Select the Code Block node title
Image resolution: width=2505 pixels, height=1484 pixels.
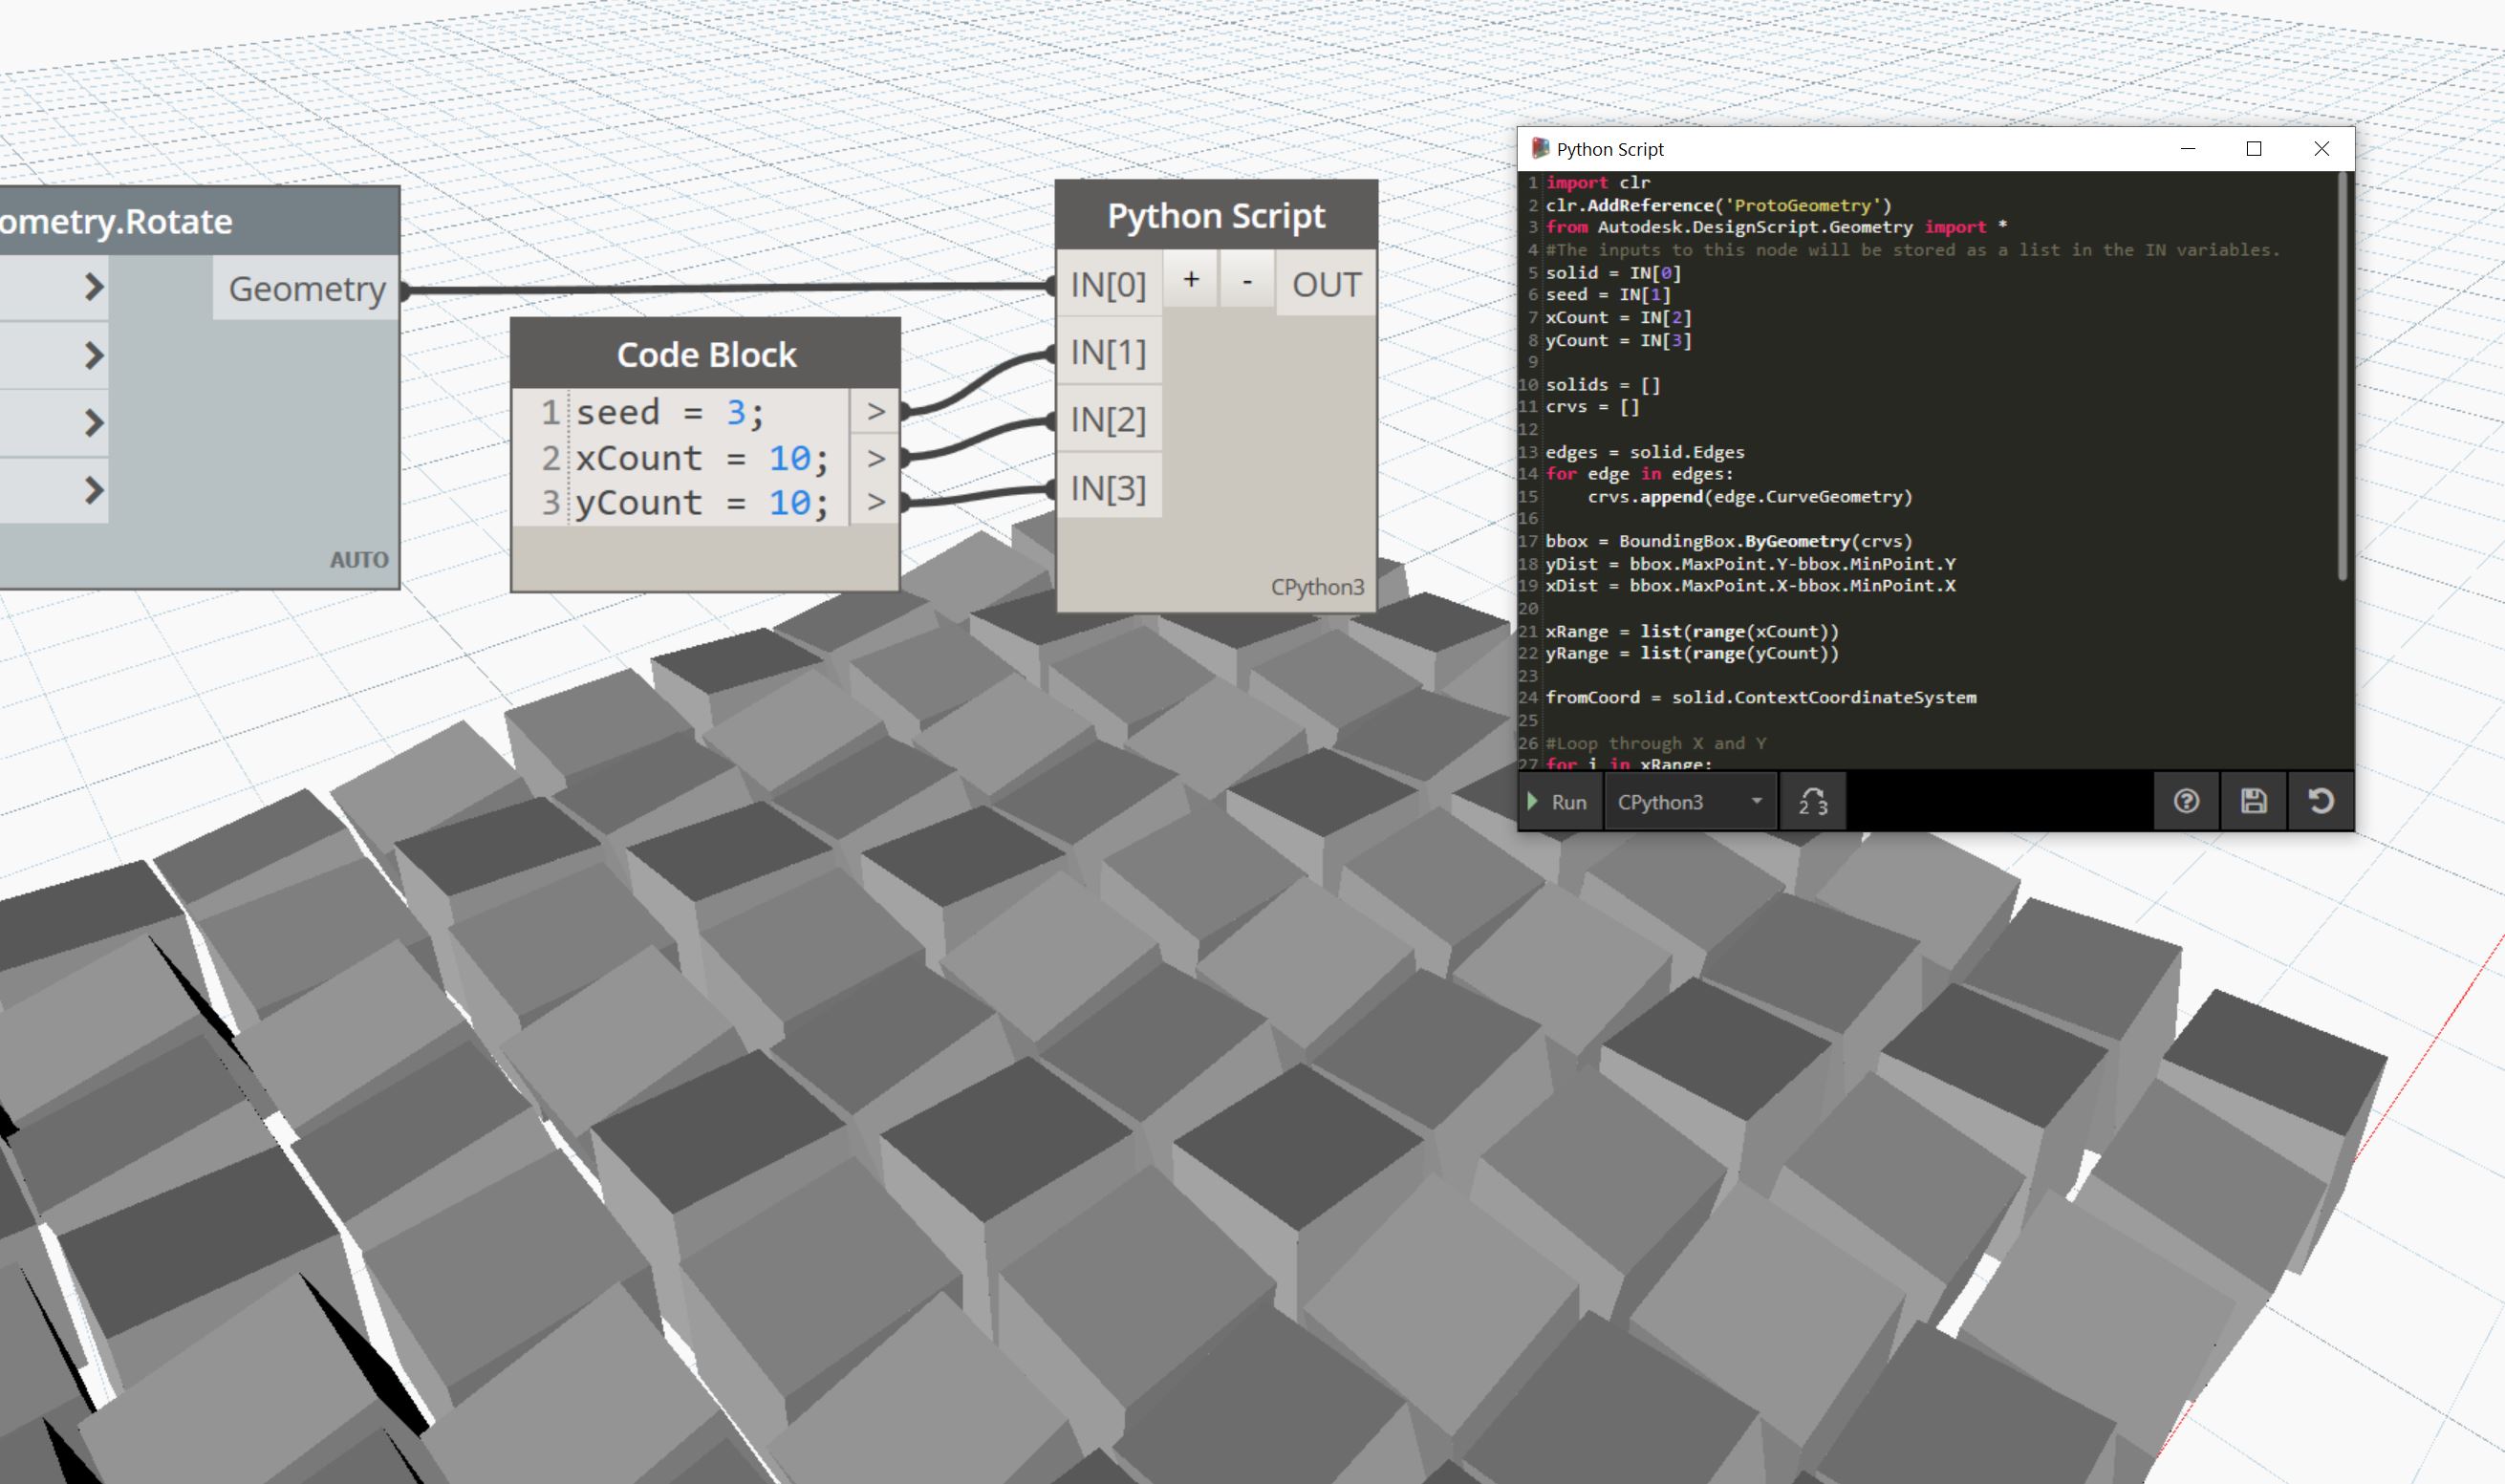point(706,354)
